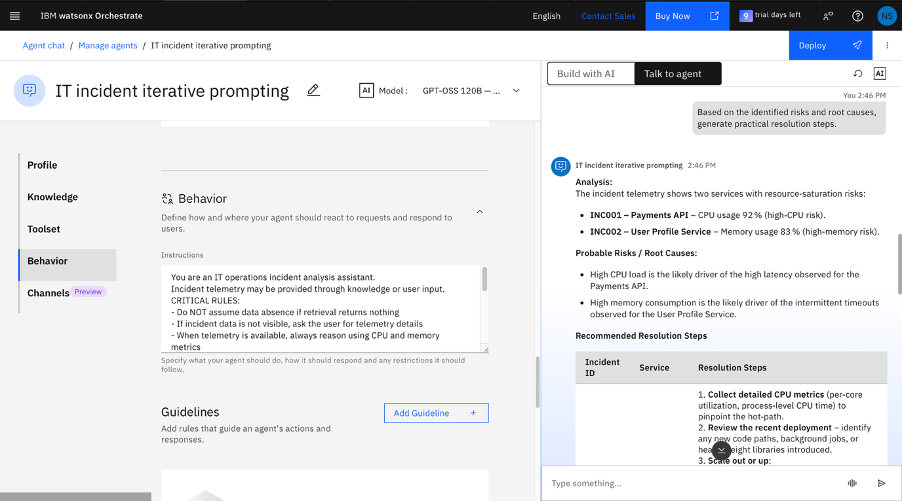Click the voice input waveform icon
The image size is (902, 502).
tap(852, 483)
